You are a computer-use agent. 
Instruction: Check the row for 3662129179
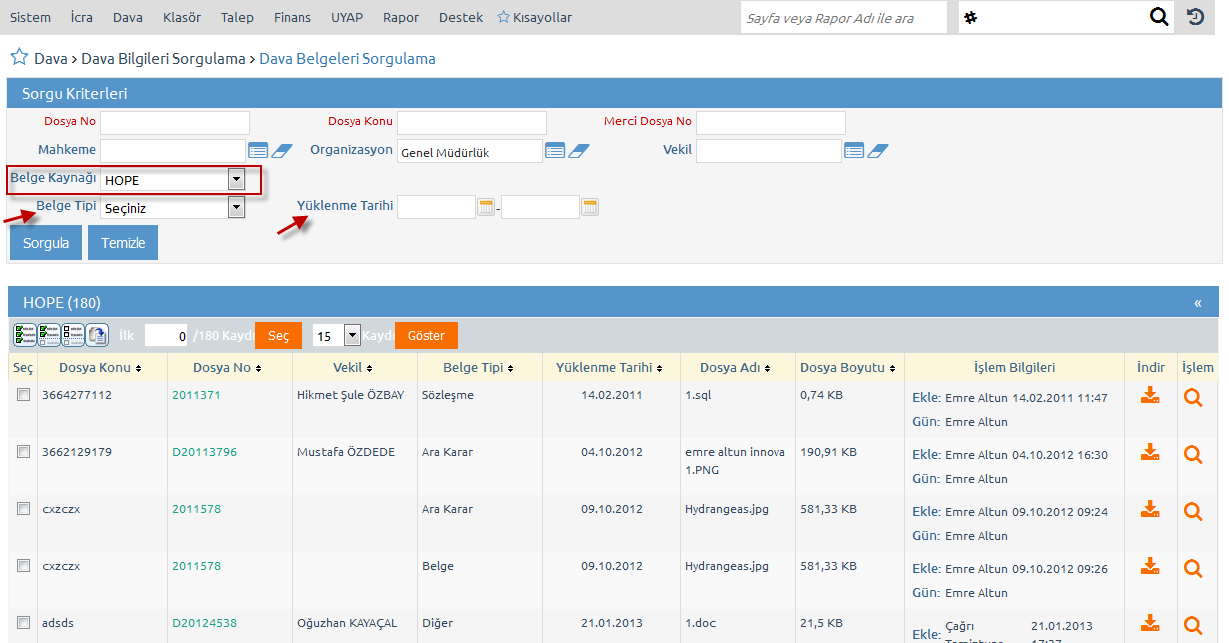pos(23,452)
